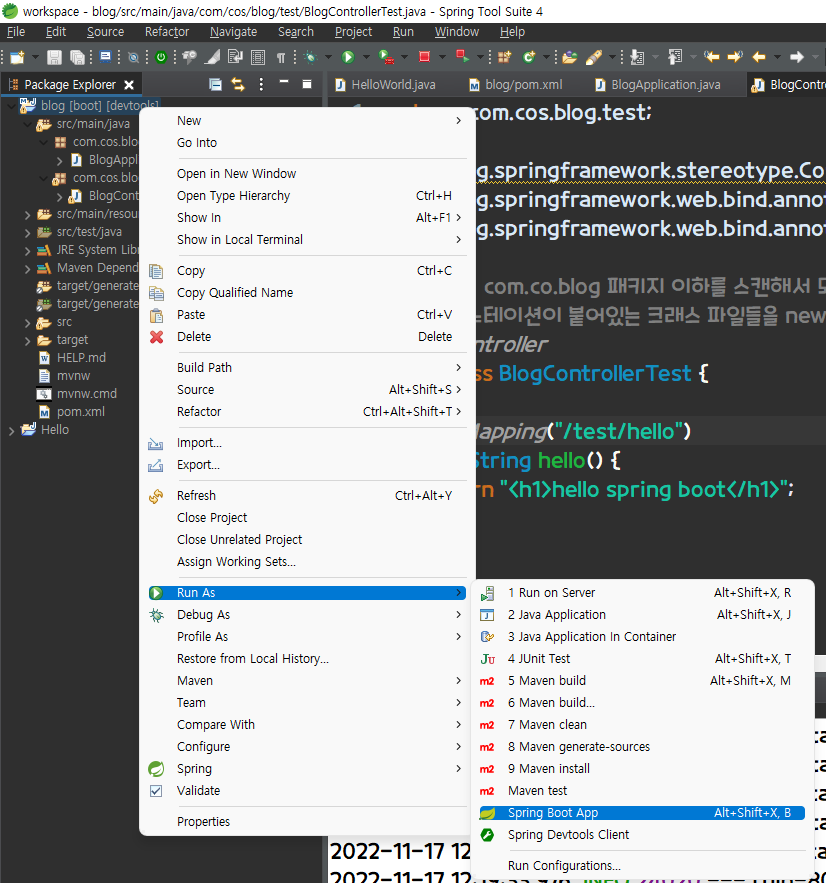Click the Save toolbar icon

(54, 57)
